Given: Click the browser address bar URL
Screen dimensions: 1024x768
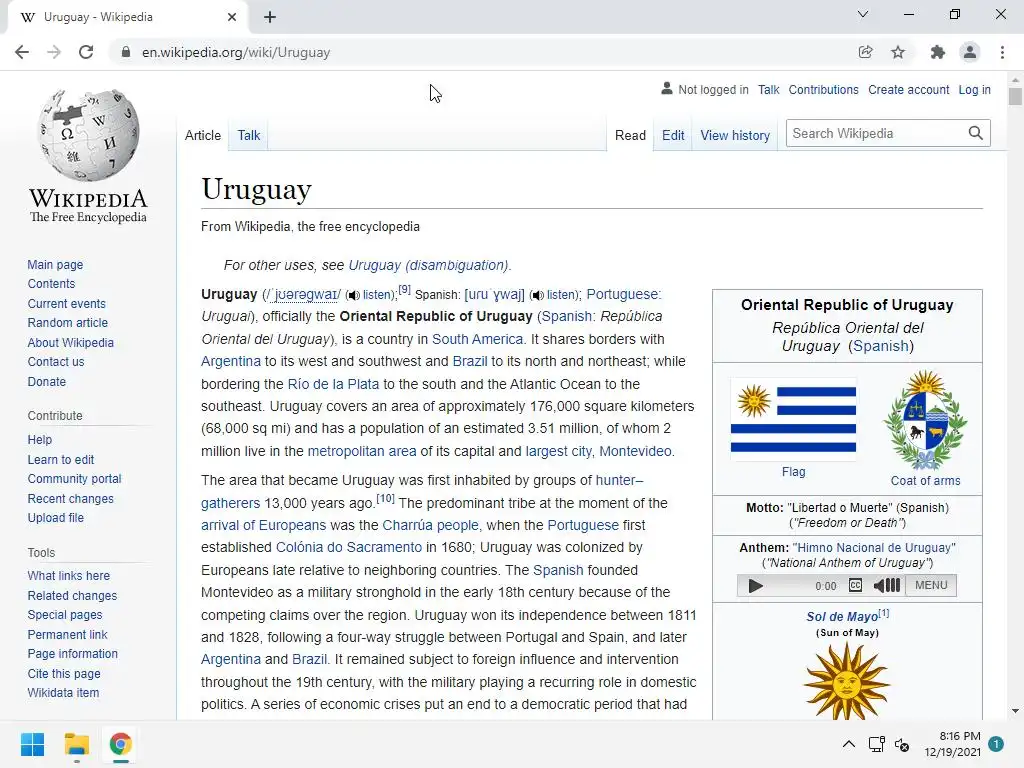Looking at the screenshot, I should coord(236,52).
